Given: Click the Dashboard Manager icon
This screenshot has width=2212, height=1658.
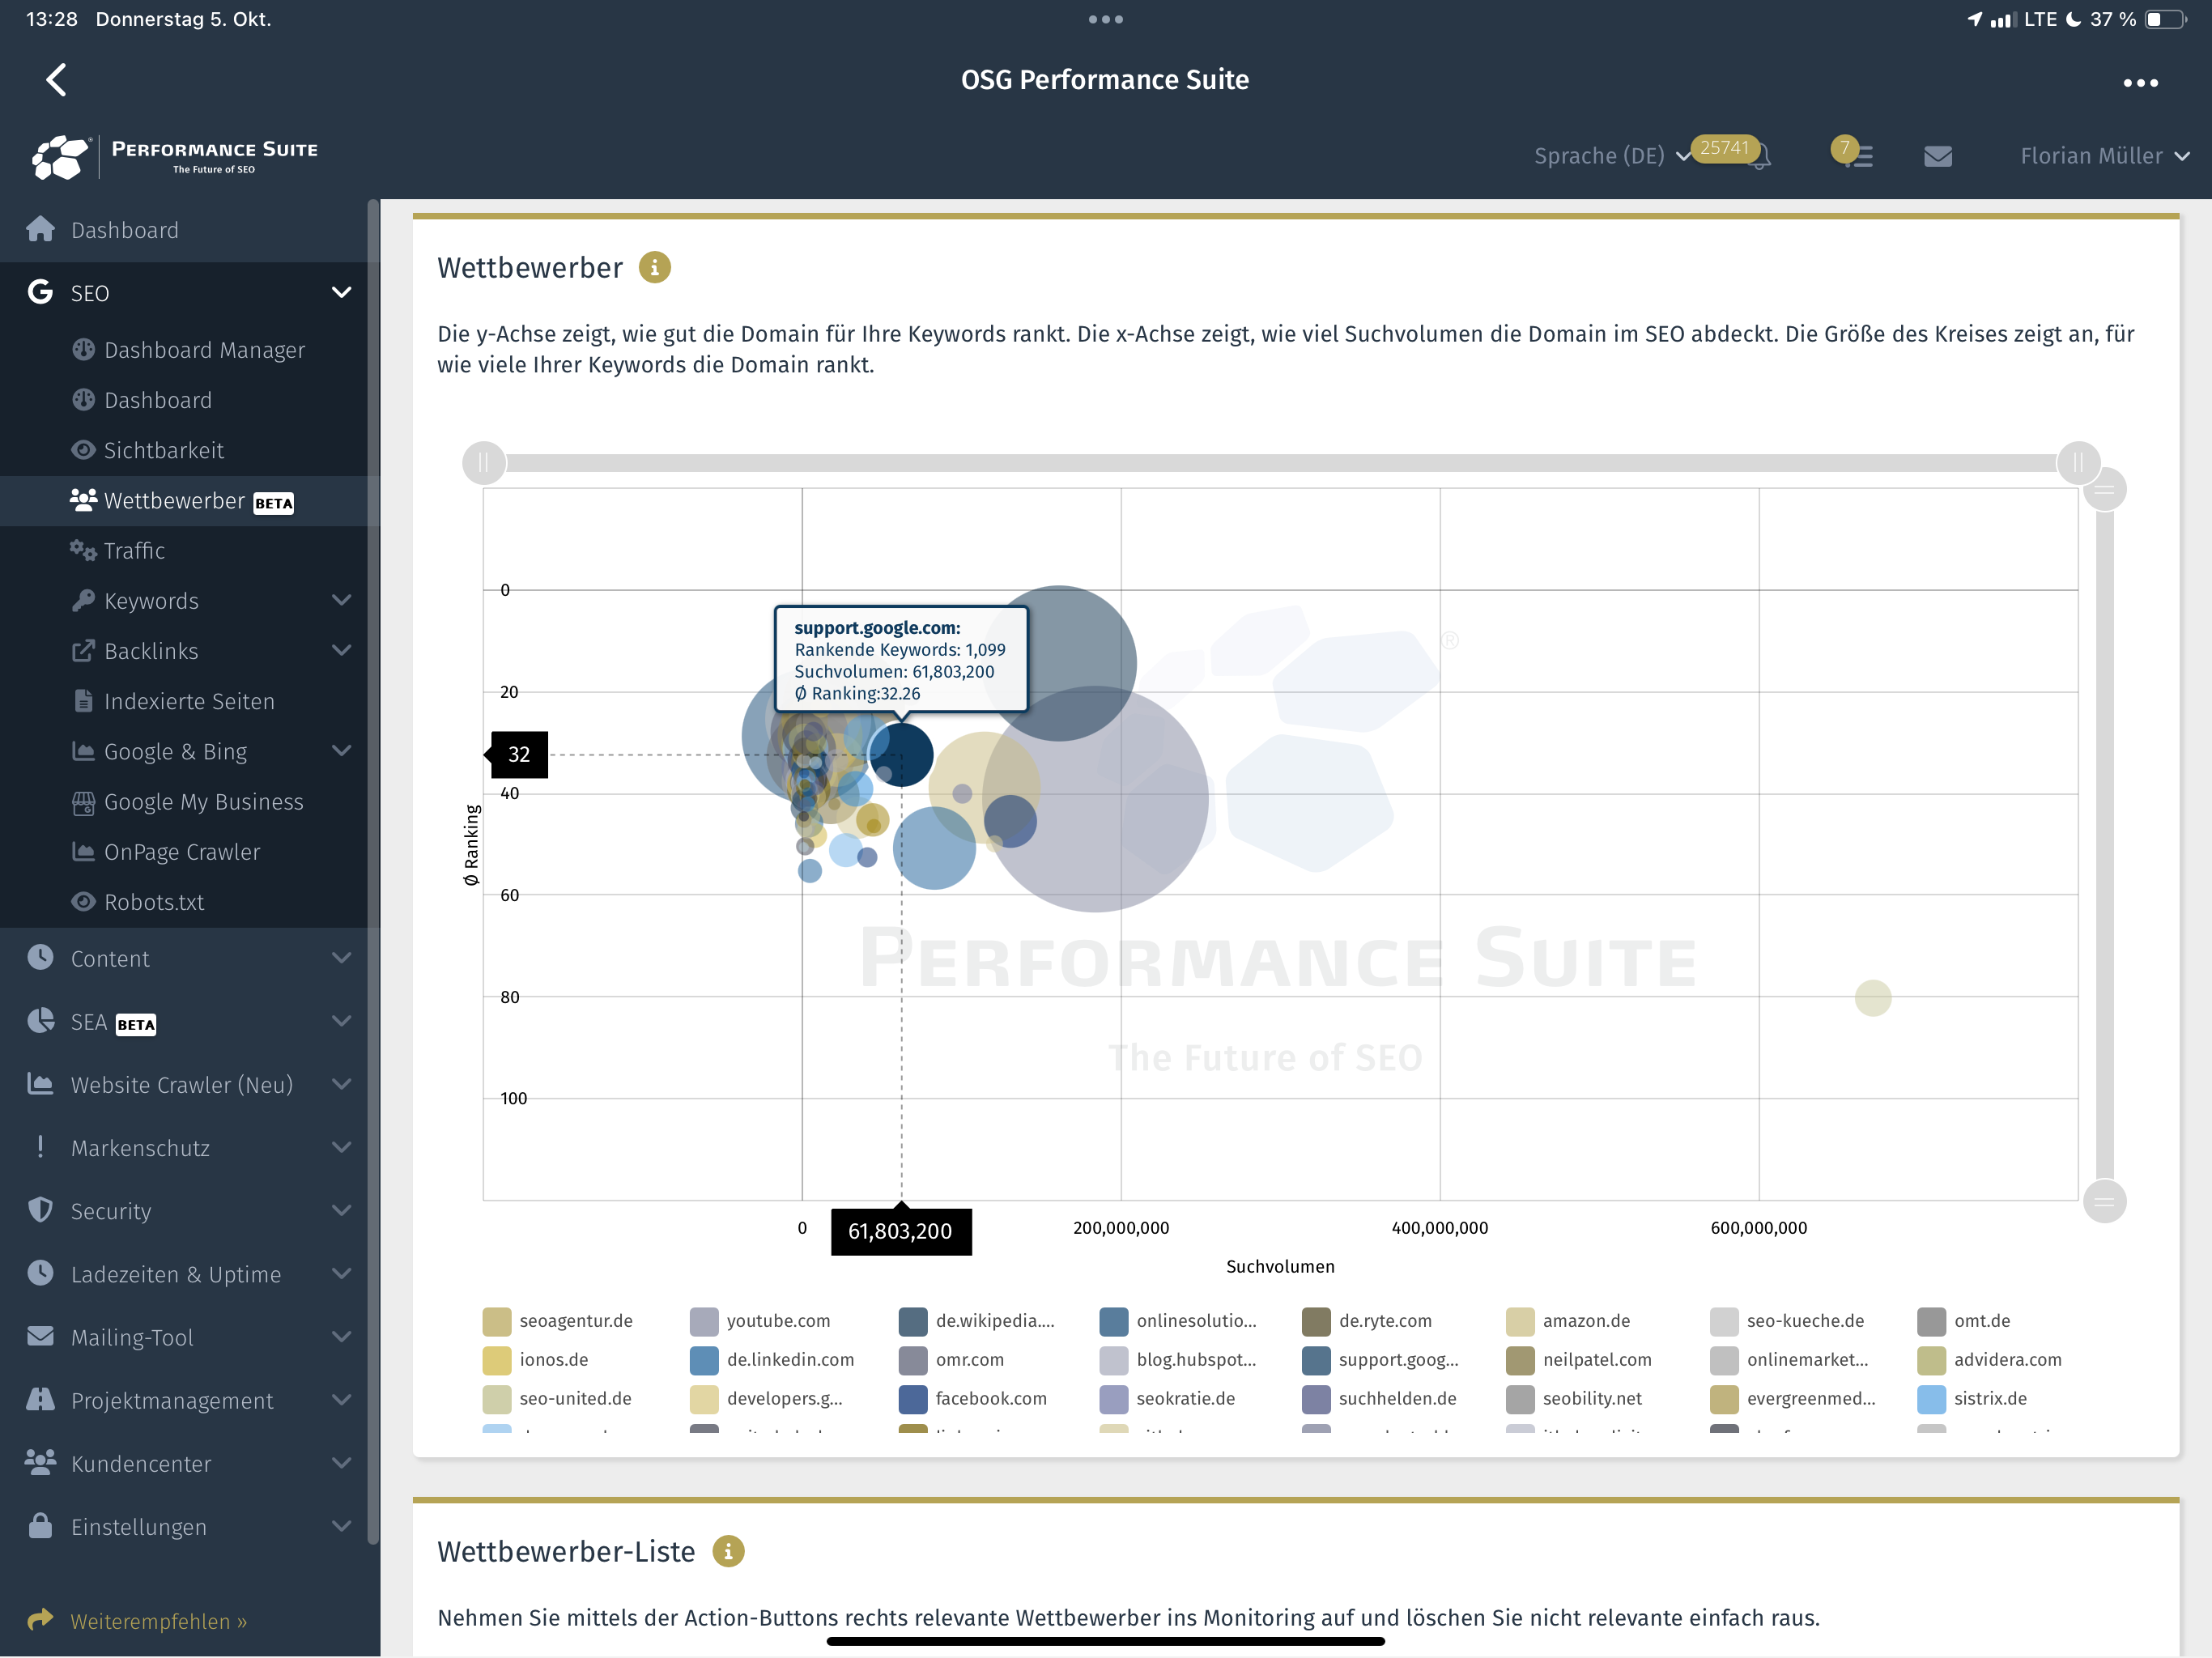Looking at the screenshot, I should click(x=82, y=350).
